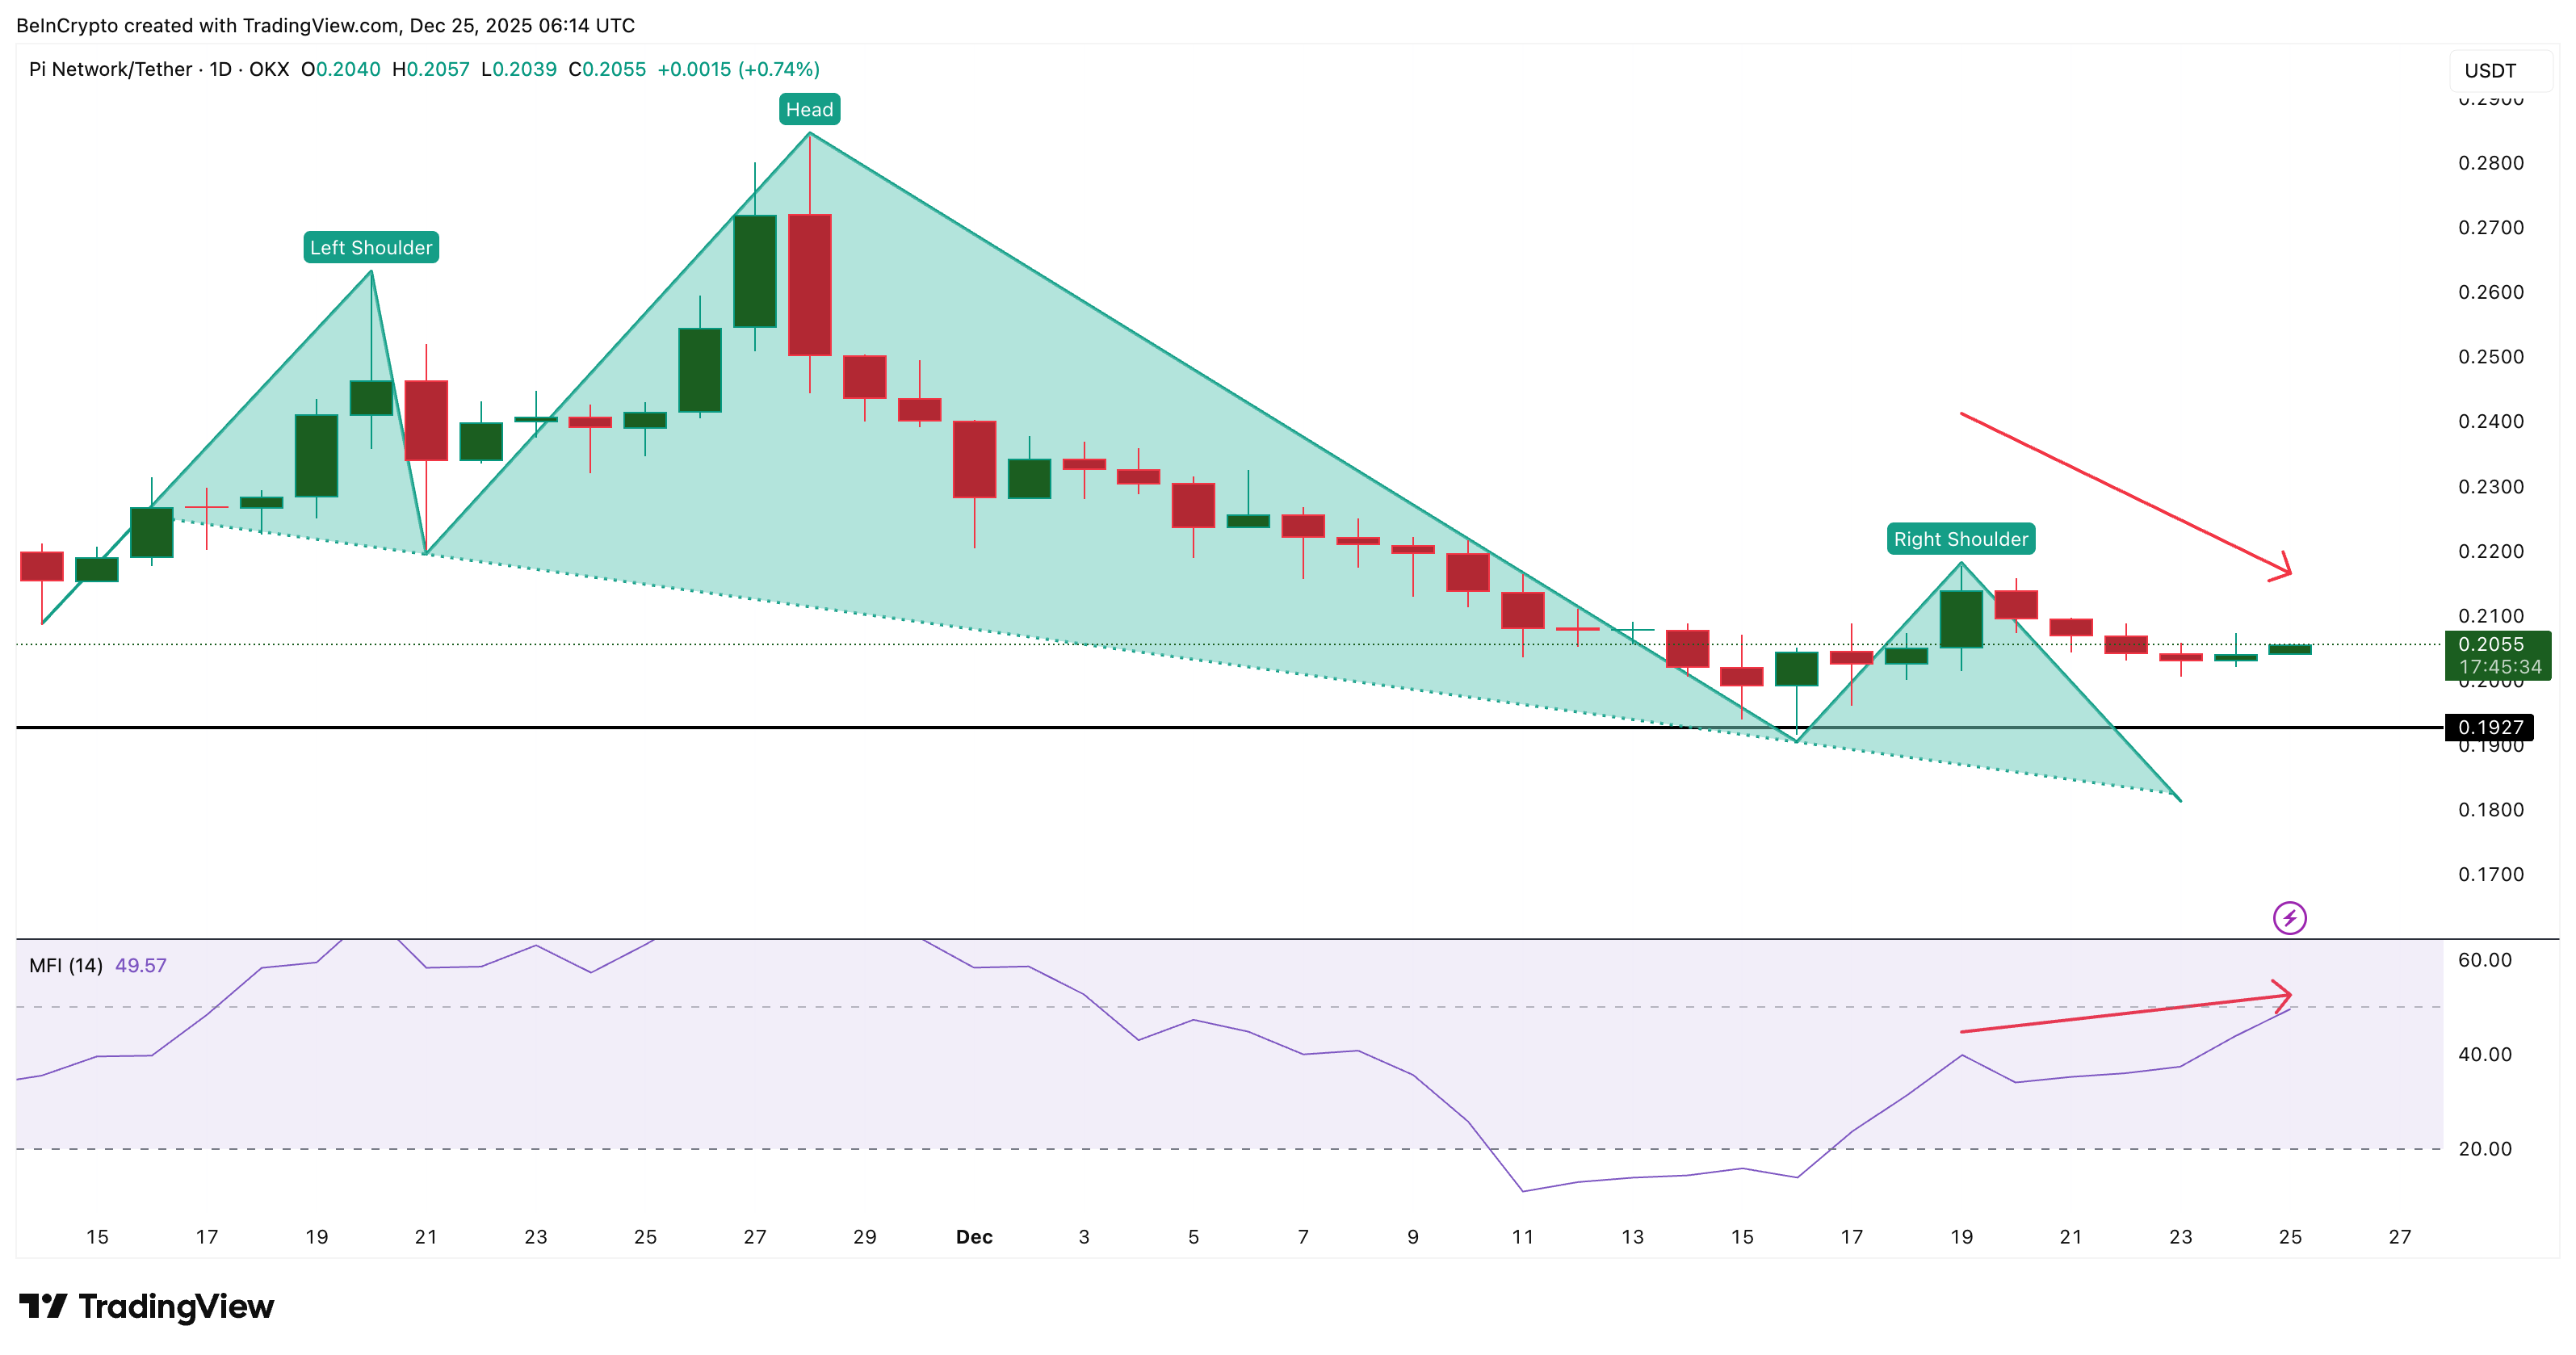Click the Left Shoulder pattern label

coord(370,247)
